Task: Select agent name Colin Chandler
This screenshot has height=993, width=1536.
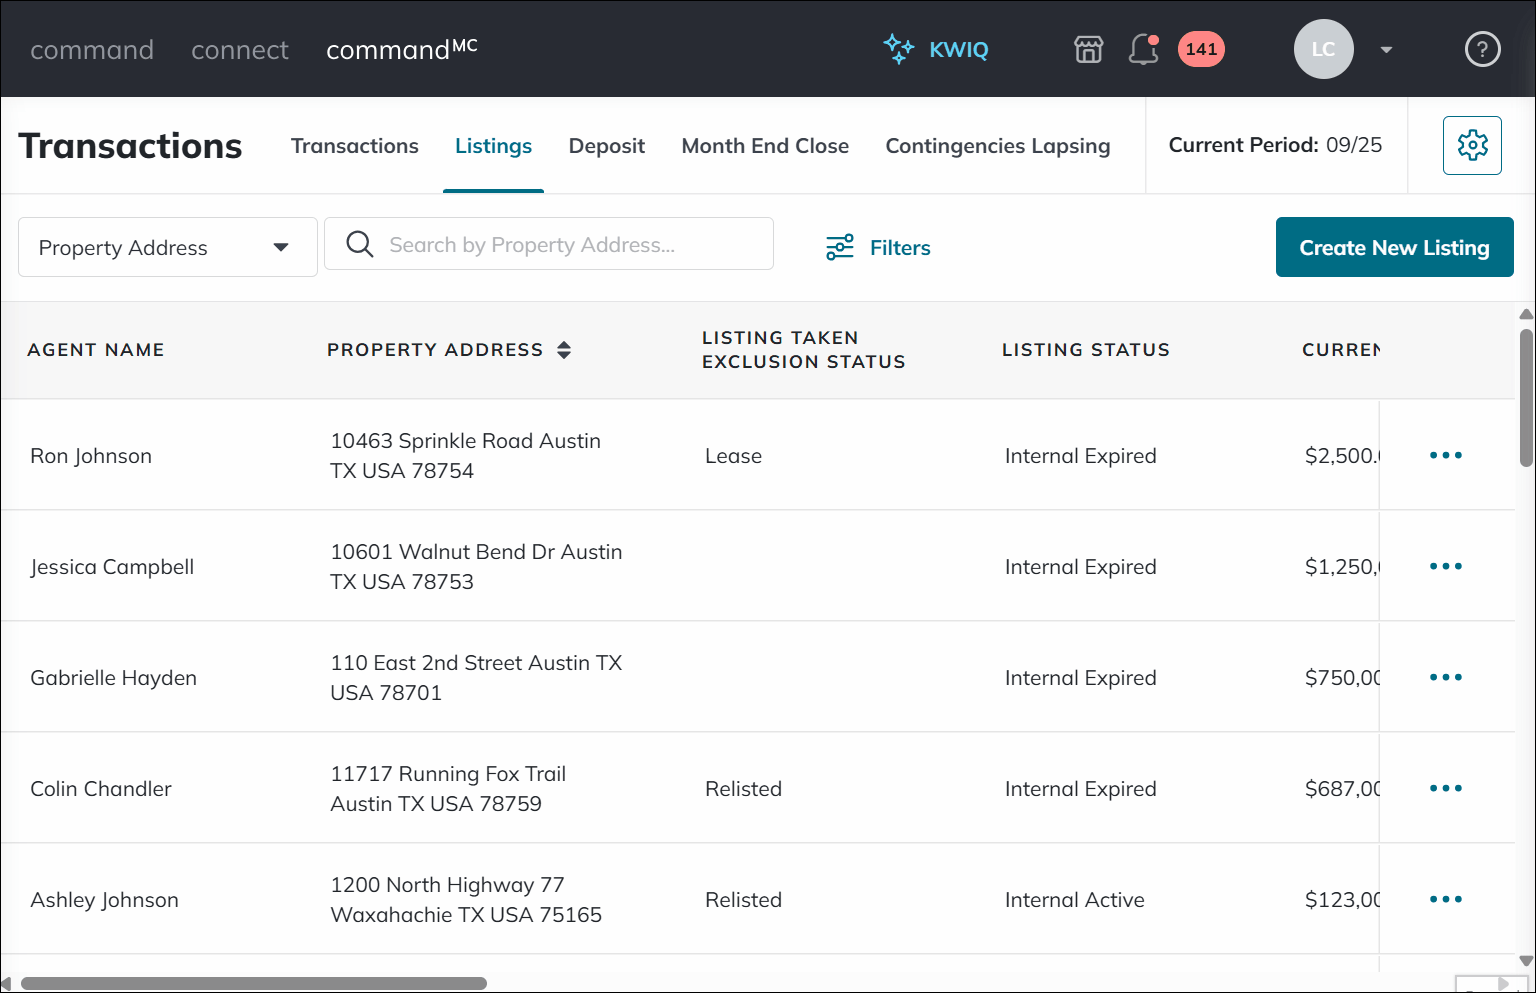Action: (101, 789)
